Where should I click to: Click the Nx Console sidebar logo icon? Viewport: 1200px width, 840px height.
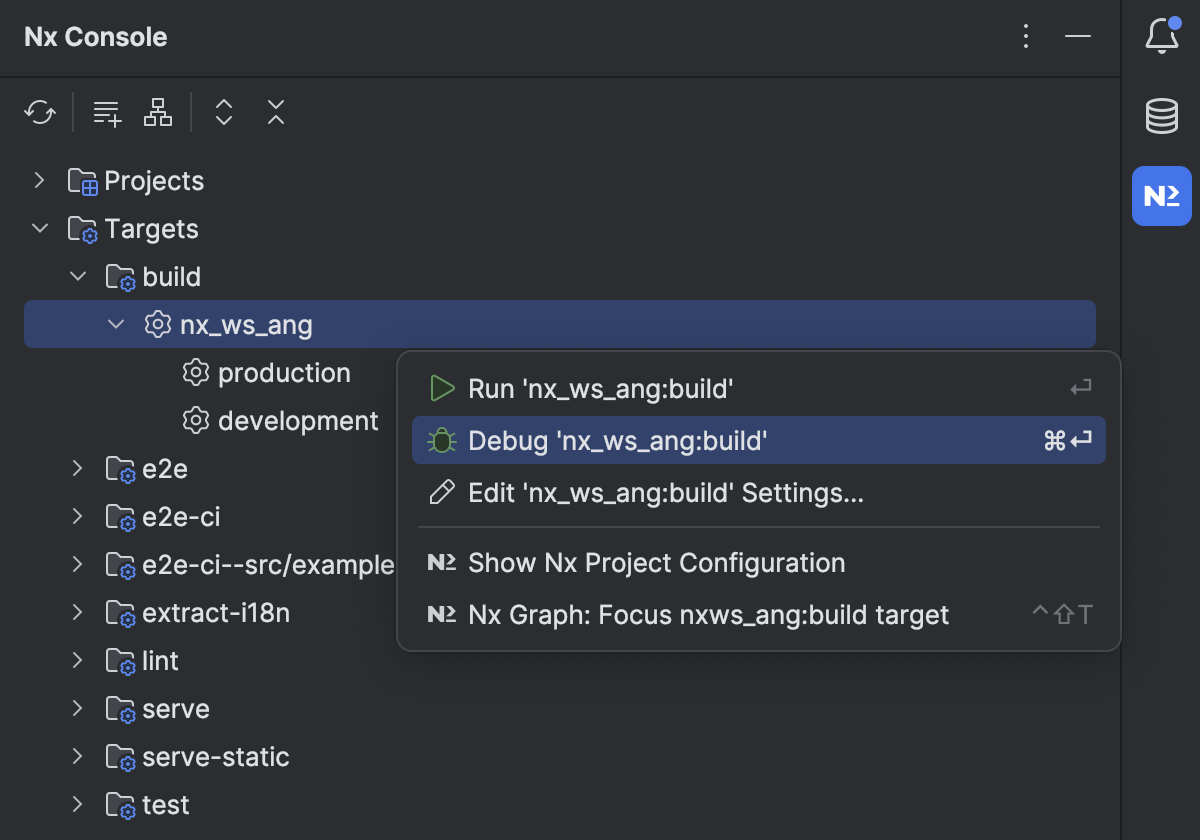(1161, 196)
